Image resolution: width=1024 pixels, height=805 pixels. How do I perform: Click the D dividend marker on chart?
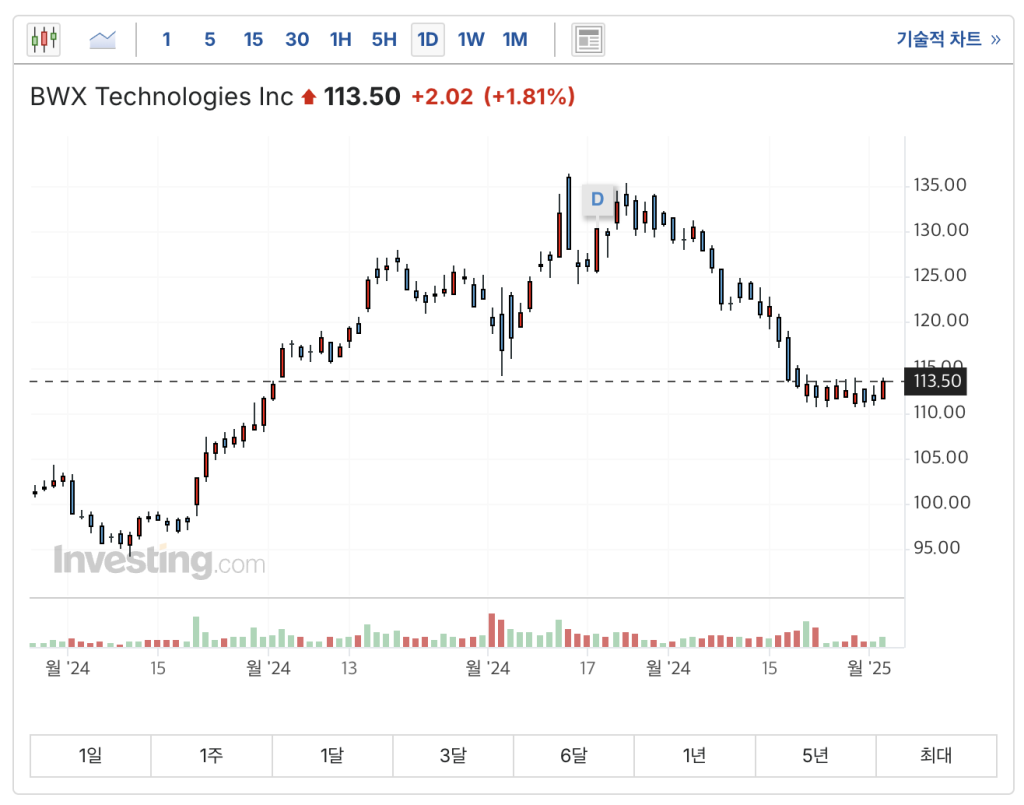(597, 199)
